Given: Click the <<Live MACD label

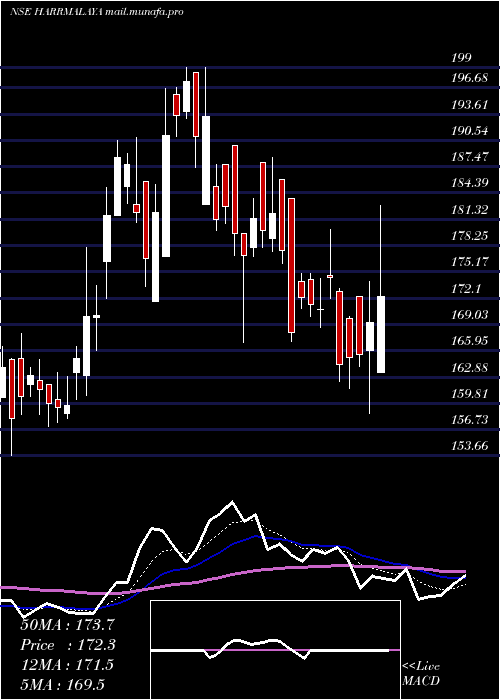Looking at the screenshot, I should coord(421,674).
